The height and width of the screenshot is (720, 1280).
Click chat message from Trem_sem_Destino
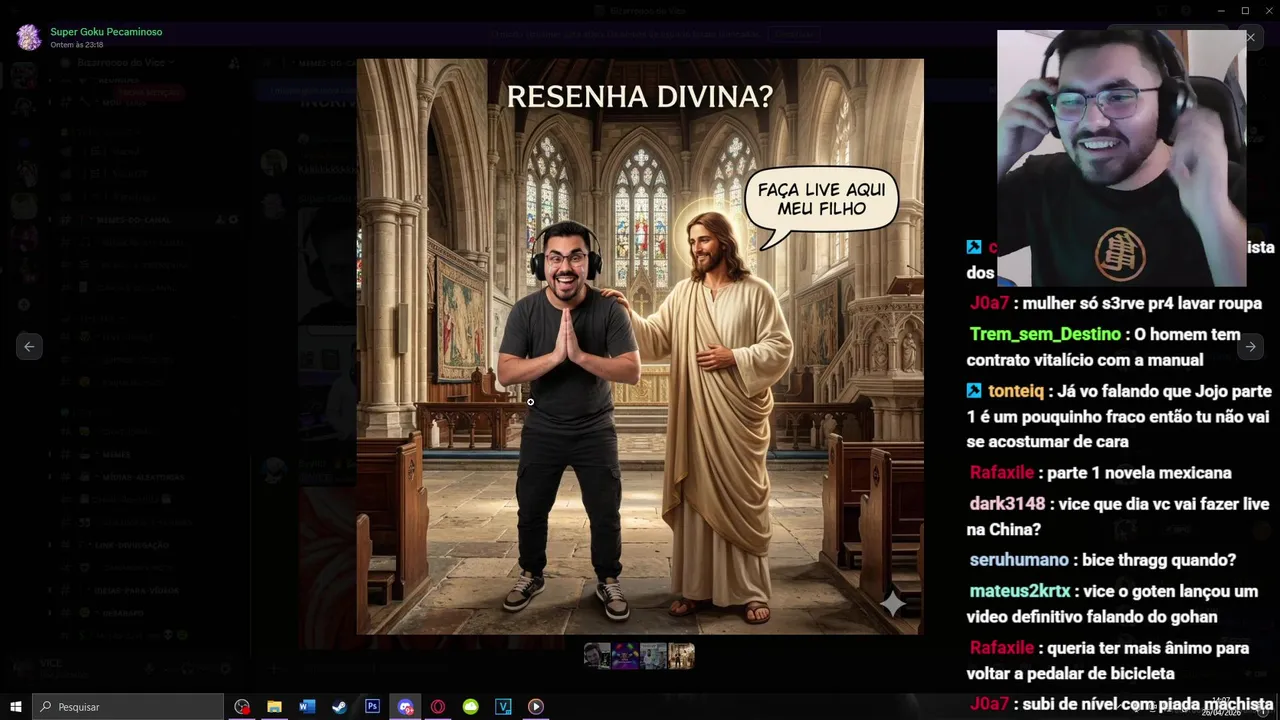(x=1104, y=347)
